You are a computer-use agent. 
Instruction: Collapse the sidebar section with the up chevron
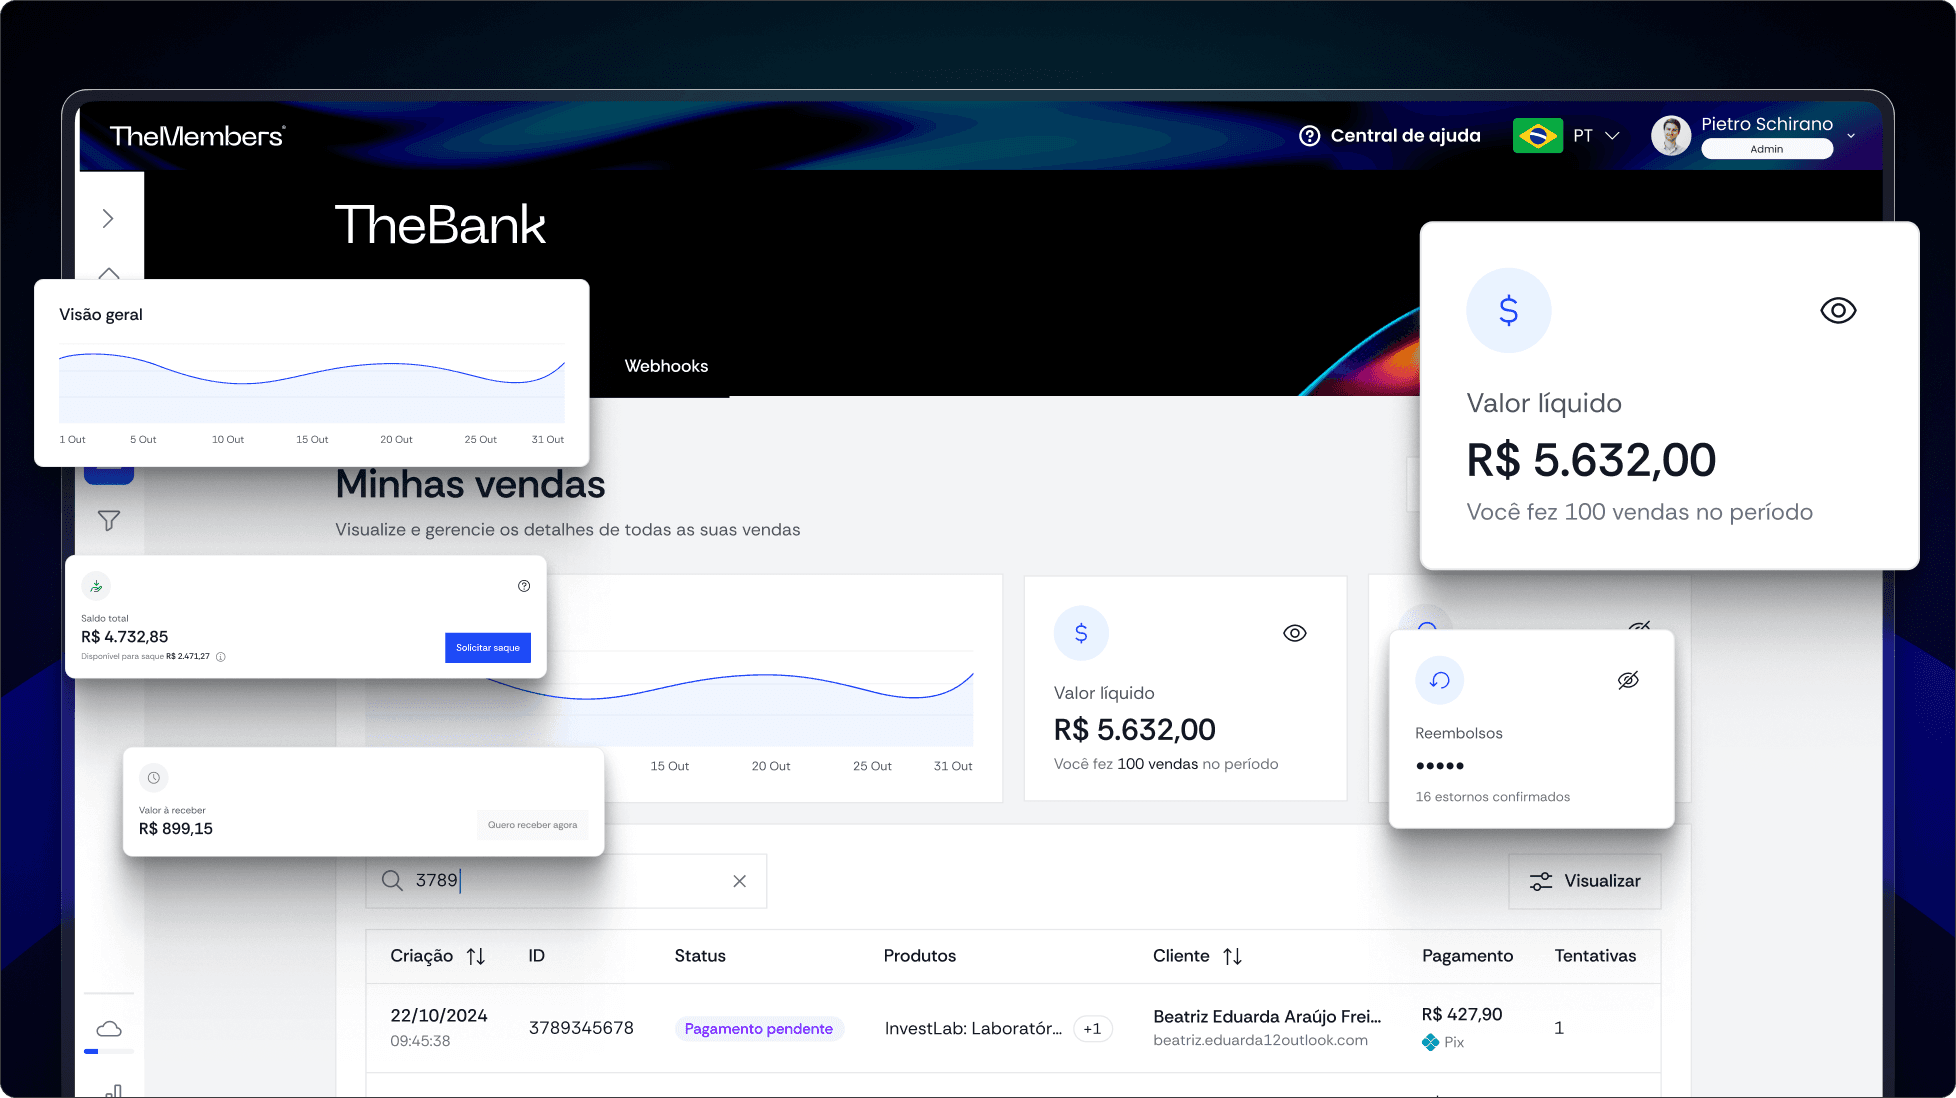(109, 273)
